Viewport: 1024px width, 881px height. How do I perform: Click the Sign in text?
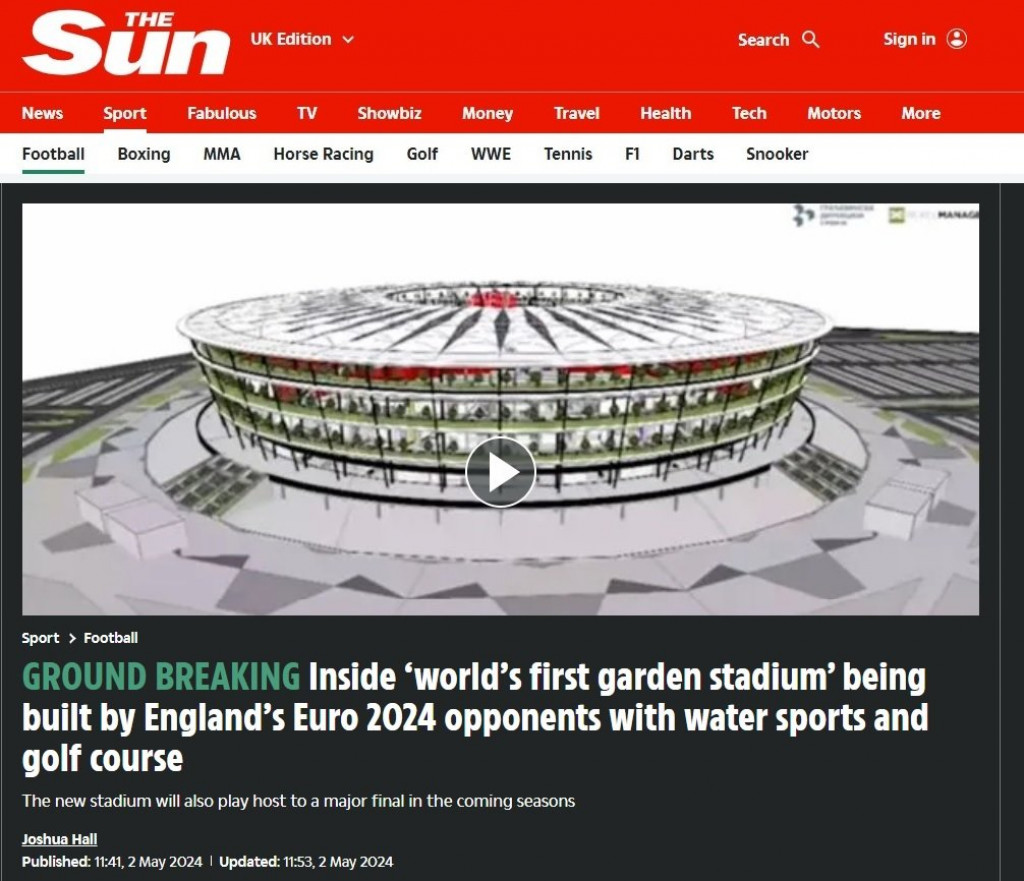click(x=909, y=39)
